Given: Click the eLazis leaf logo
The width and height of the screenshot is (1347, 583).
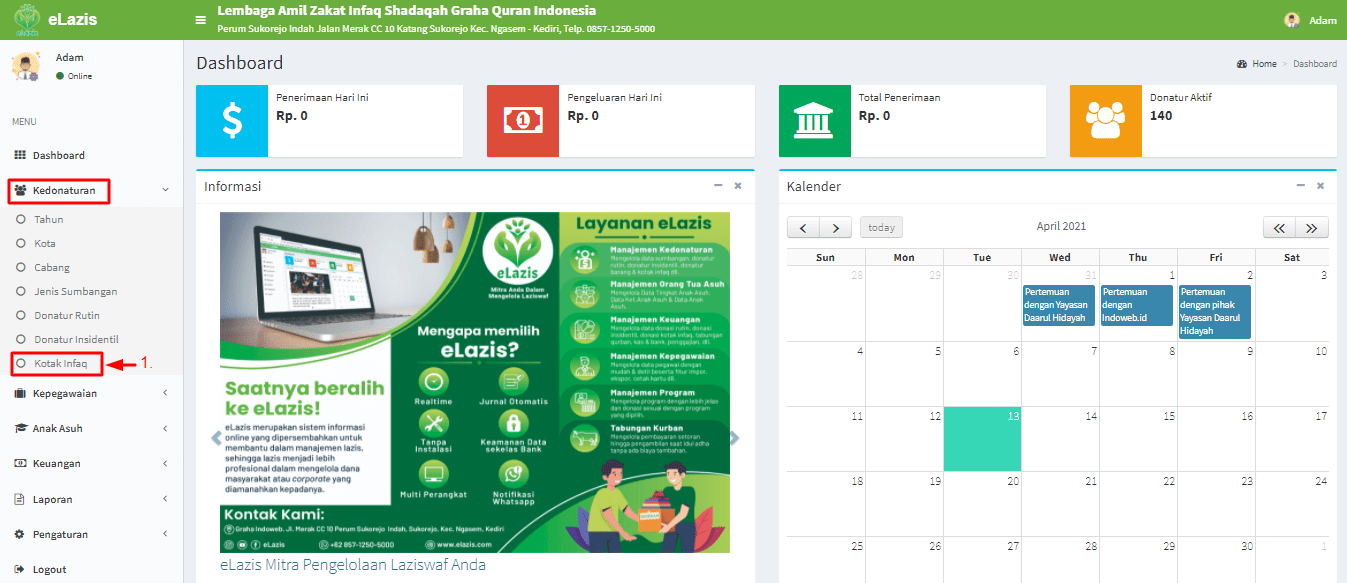Looking at the screenshot, I should point(27,18).
